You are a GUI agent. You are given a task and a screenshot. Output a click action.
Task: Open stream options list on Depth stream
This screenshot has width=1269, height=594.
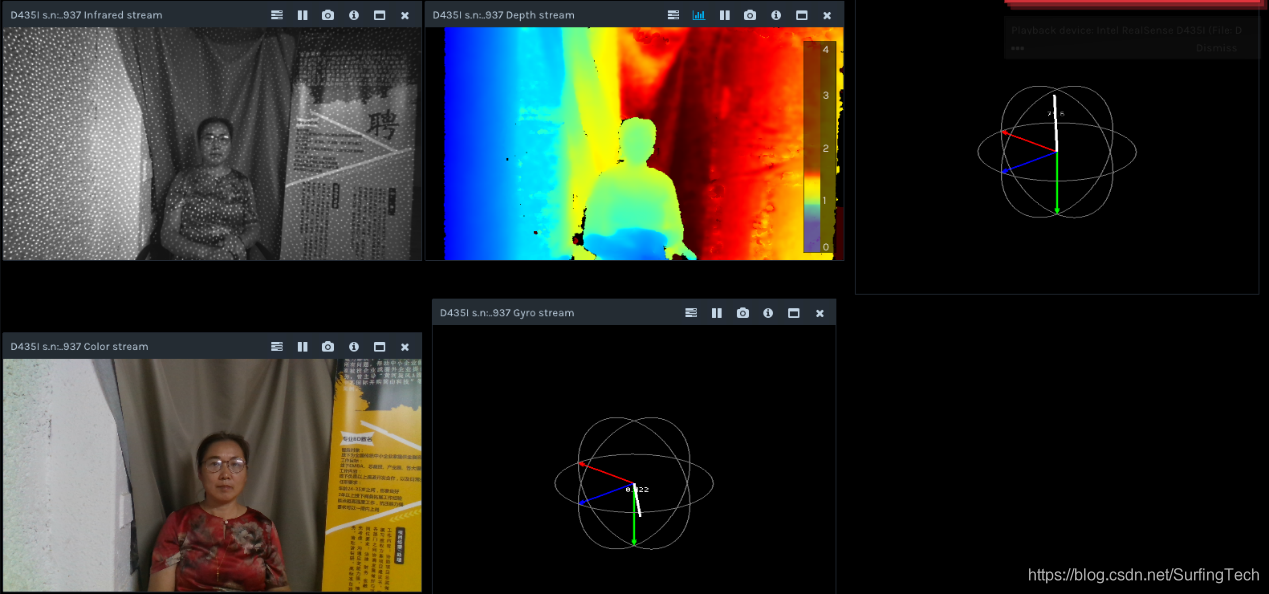[674, 15]
